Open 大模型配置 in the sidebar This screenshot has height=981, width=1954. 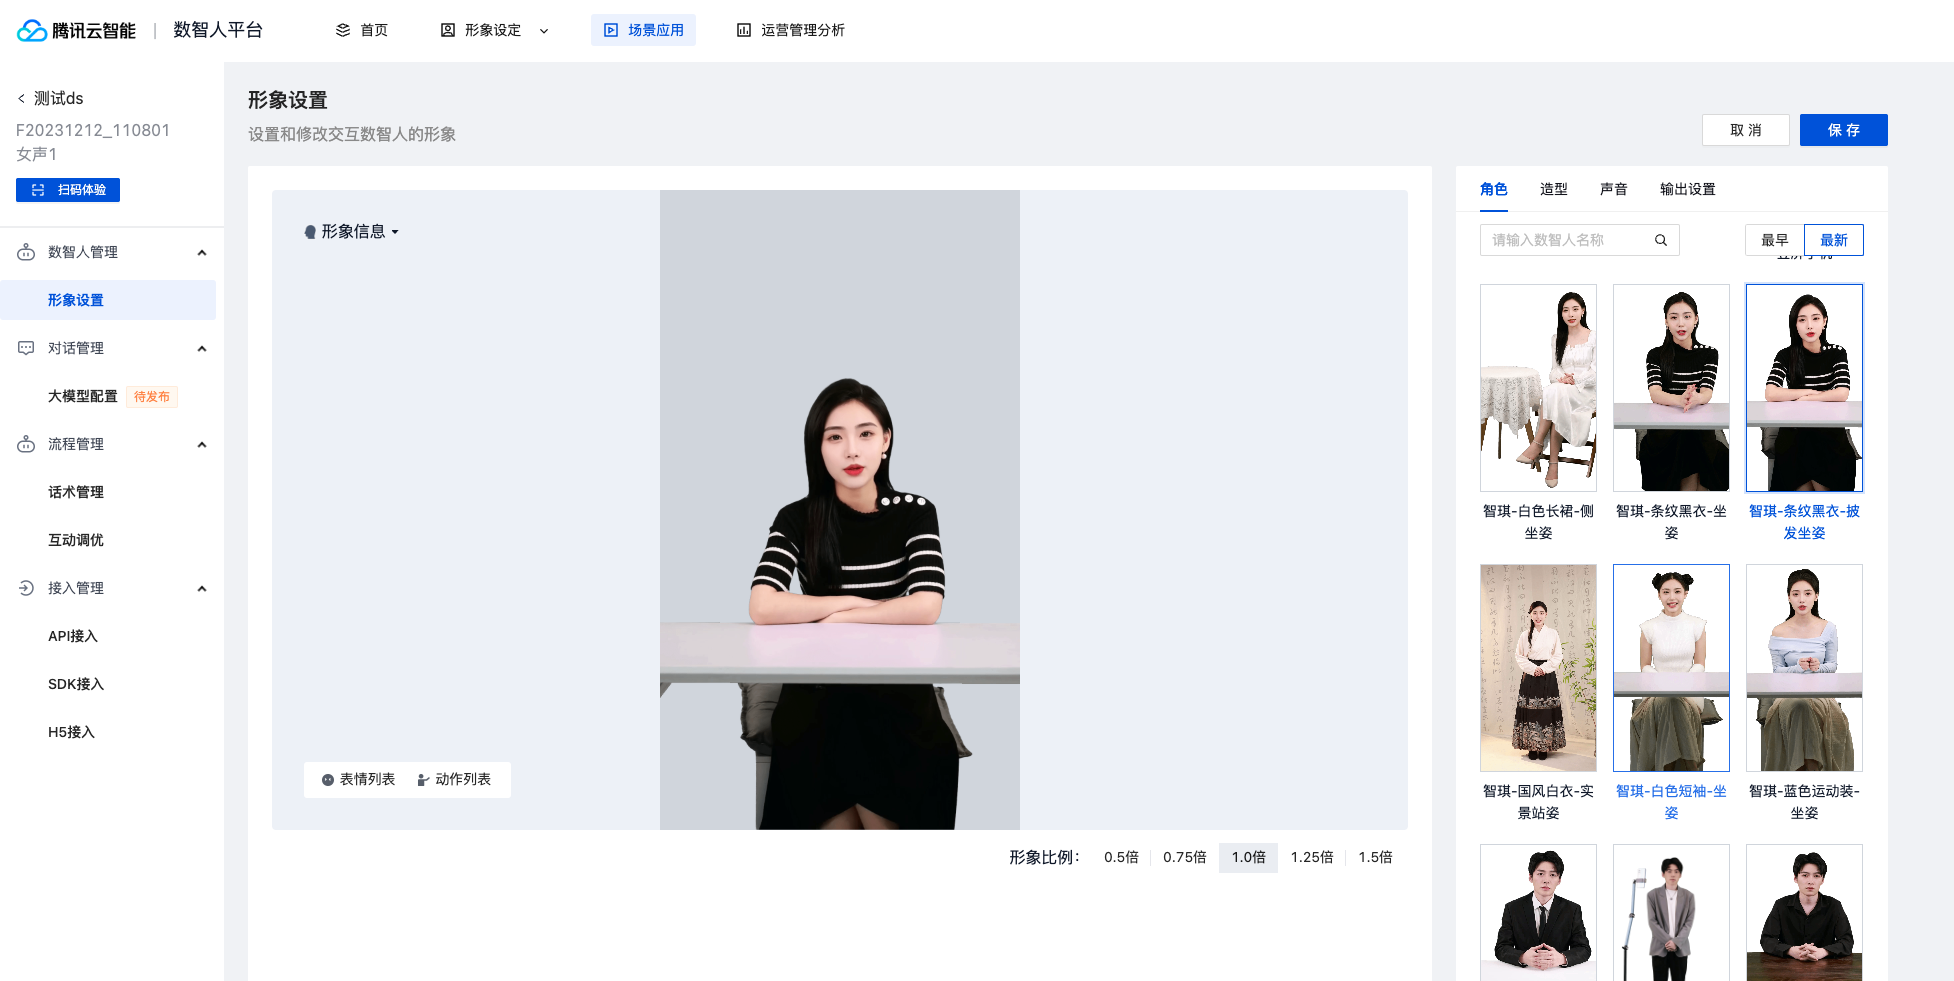pyautogui.click(x=83, y=396)
